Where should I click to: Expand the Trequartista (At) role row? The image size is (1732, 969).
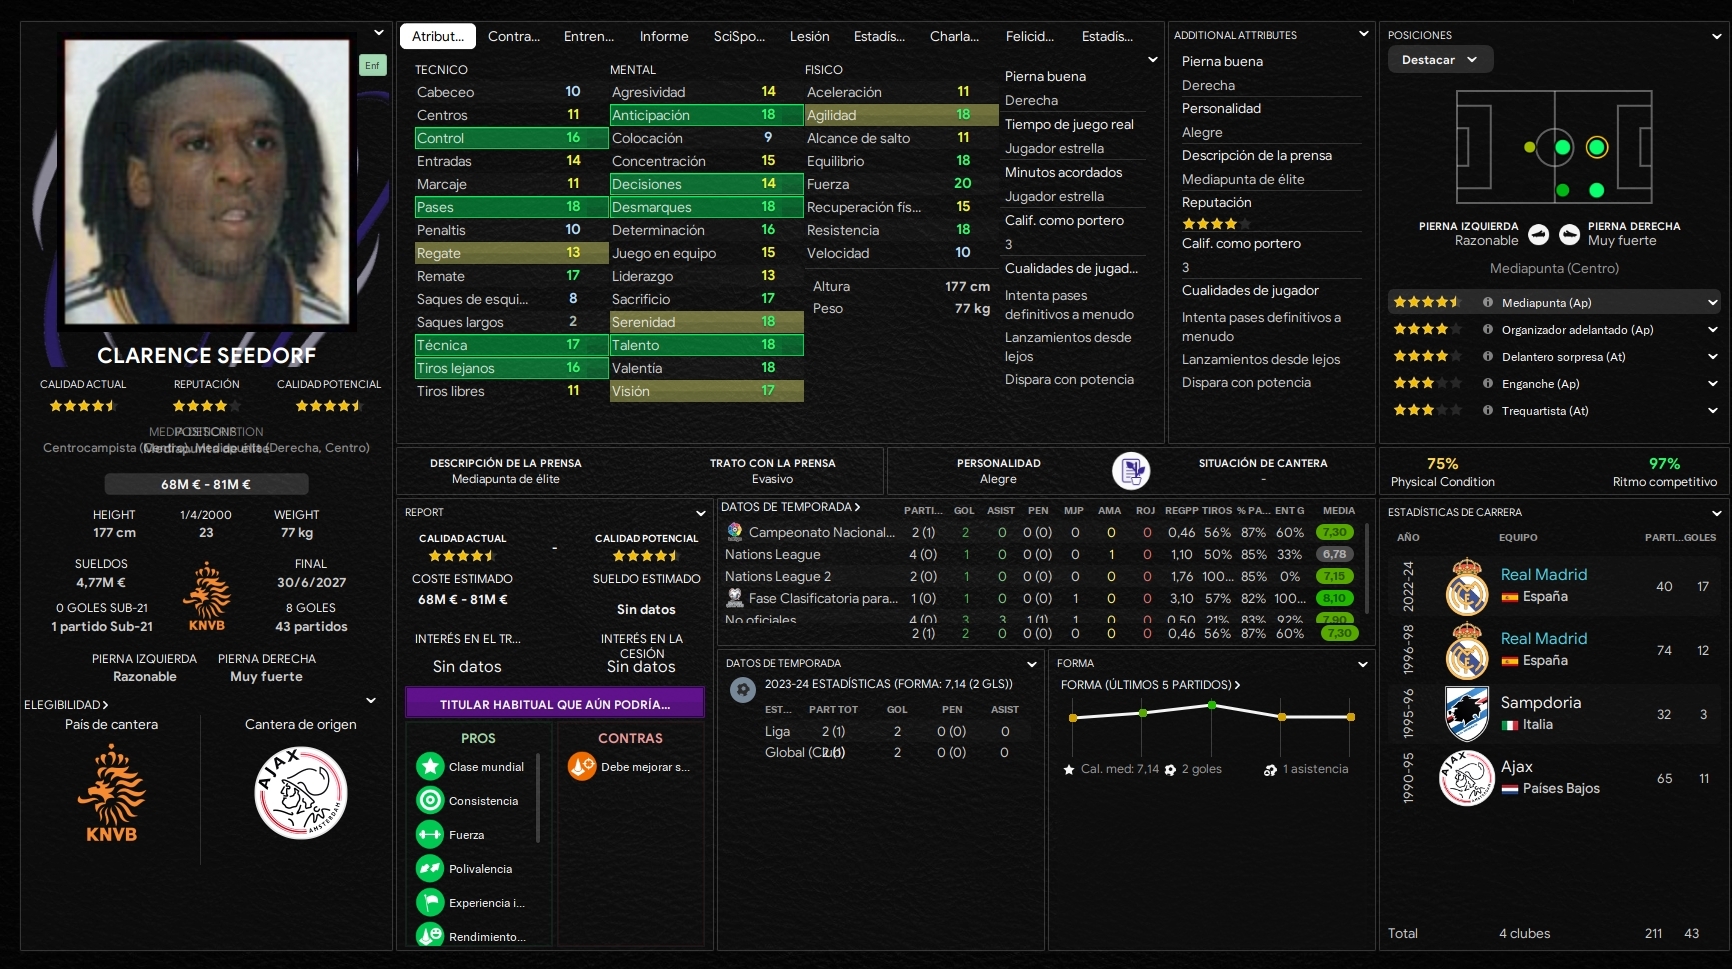tap(1712, 411)
